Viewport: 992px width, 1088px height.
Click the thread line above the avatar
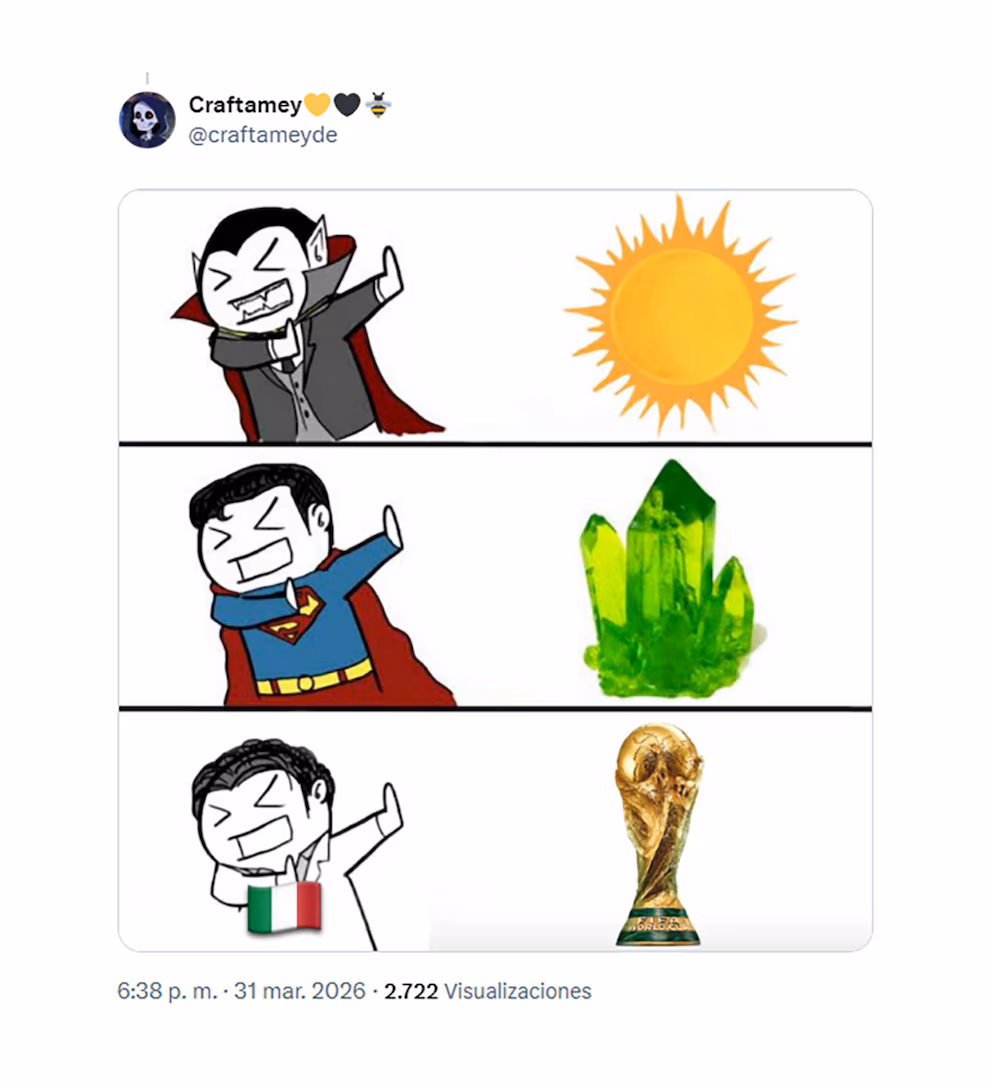(x=147, y=78)
